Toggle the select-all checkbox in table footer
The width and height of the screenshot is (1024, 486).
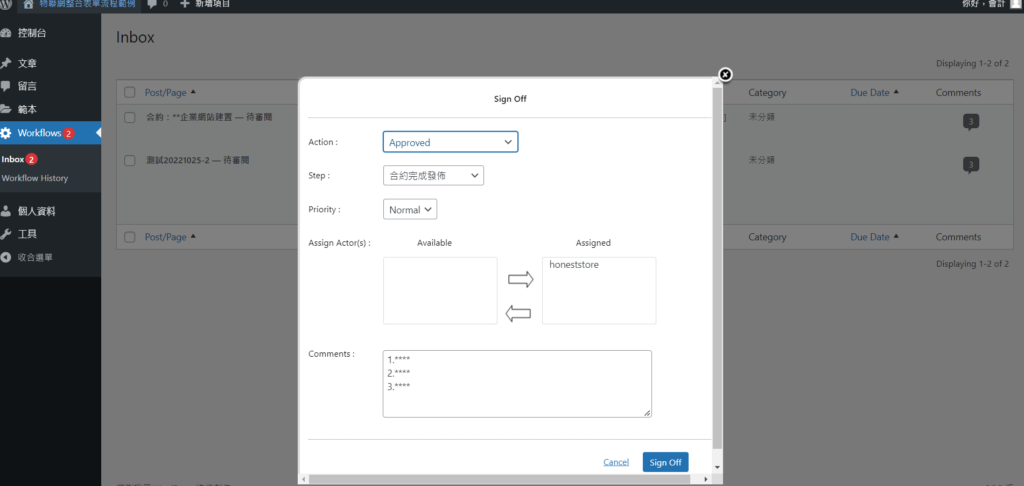tap(130, 237)
